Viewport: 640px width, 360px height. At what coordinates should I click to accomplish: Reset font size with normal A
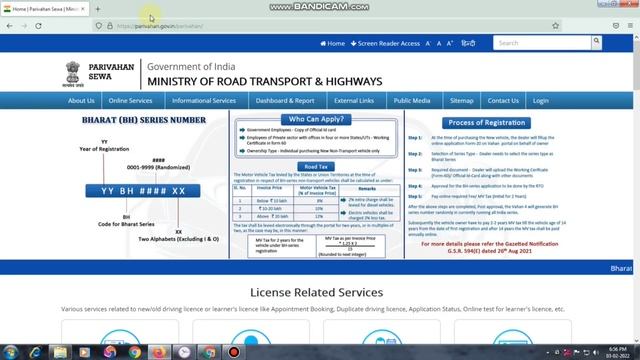click(439, 43)
